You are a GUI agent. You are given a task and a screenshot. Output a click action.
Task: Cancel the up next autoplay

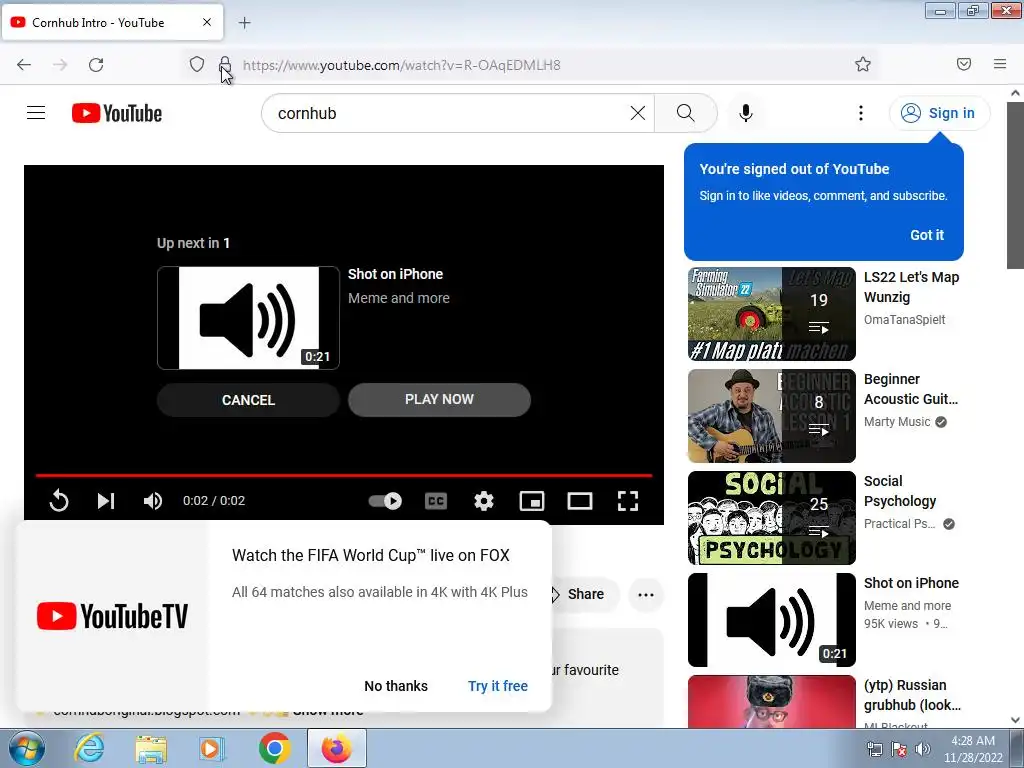pyautogui.click(x=248, y=400)
